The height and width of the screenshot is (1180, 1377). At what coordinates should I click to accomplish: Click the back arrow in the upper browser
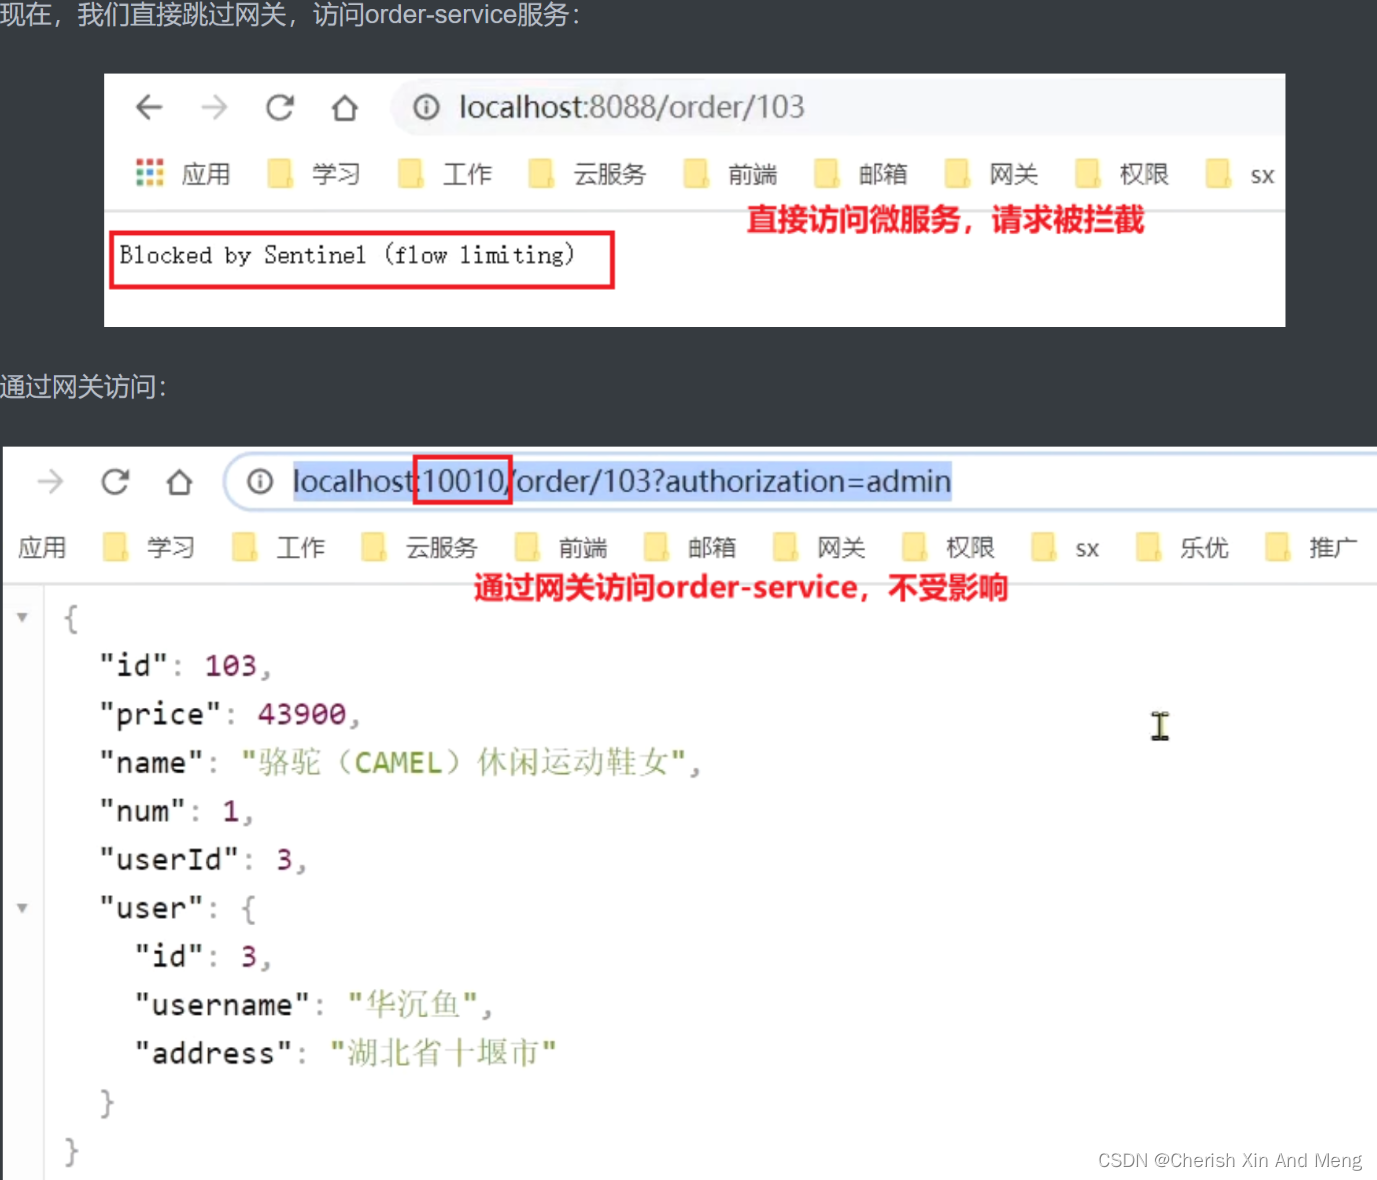tap(149, 107)
